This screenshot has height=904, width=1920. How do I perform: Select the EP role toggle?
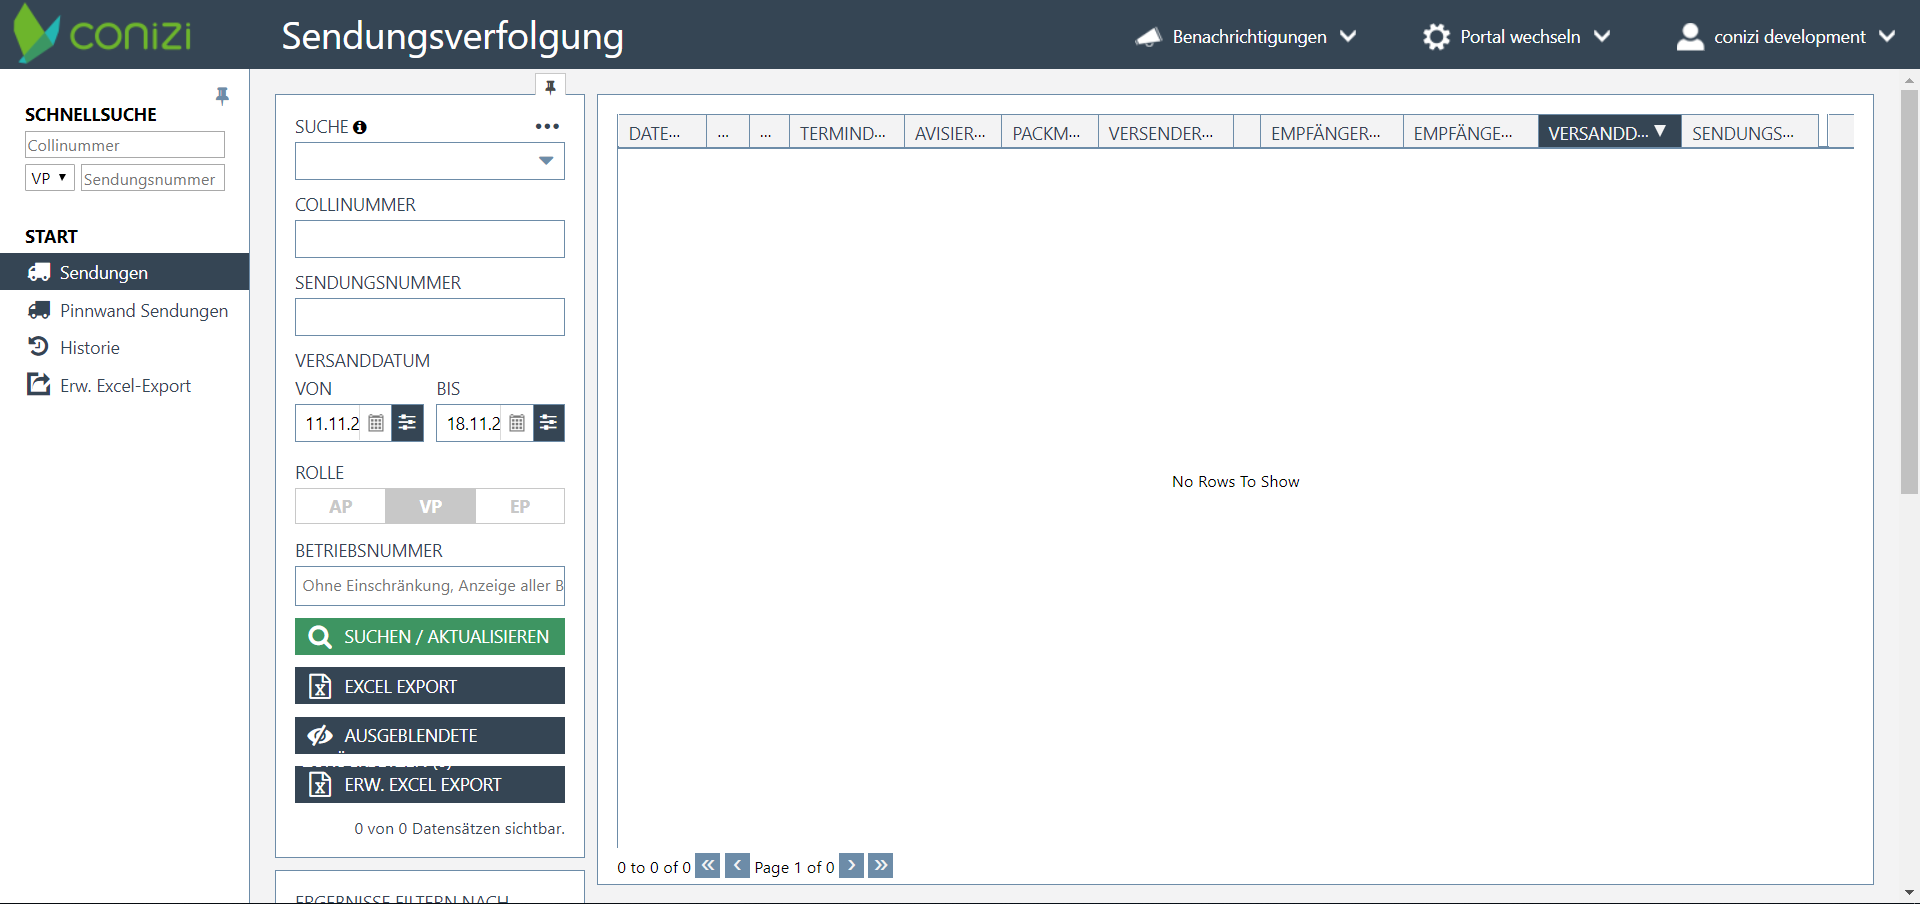[x=520, y=506]
